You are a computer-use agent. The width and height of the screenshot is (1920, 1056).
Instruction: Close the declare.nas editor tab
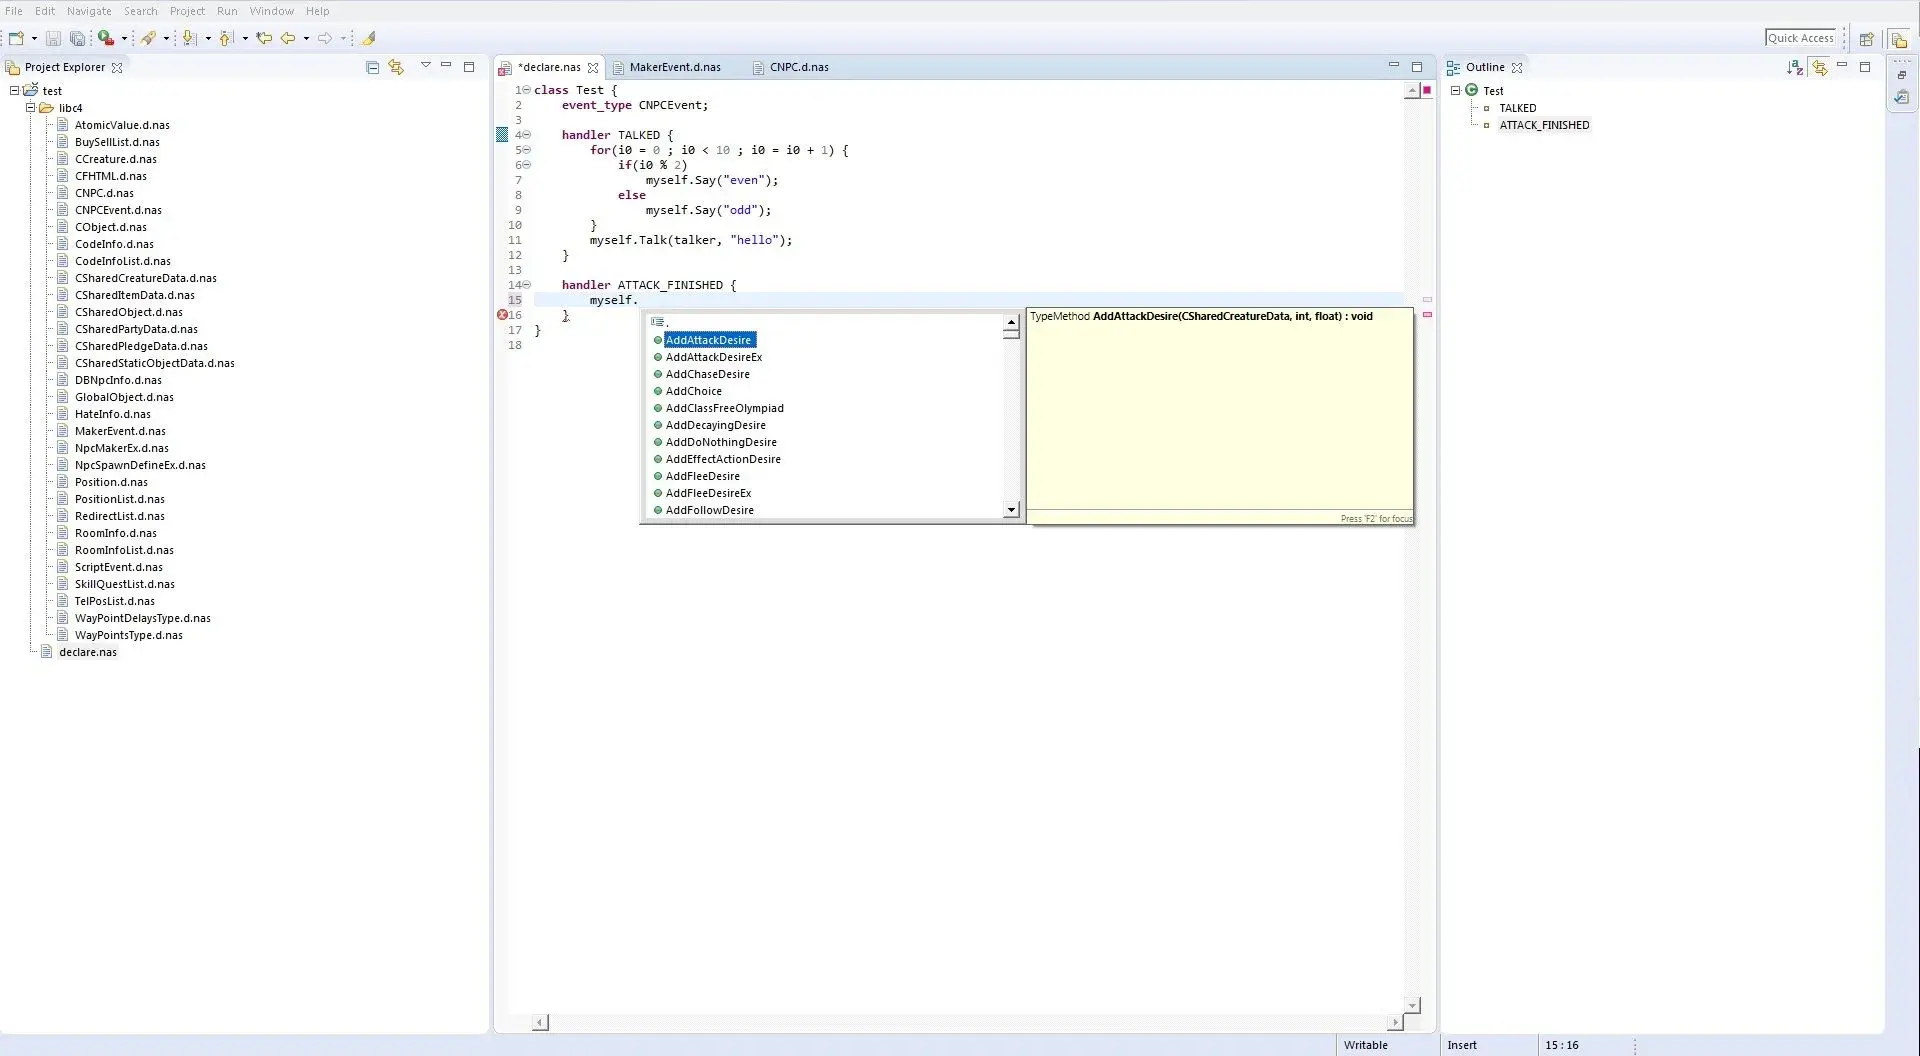pos(593,67)
